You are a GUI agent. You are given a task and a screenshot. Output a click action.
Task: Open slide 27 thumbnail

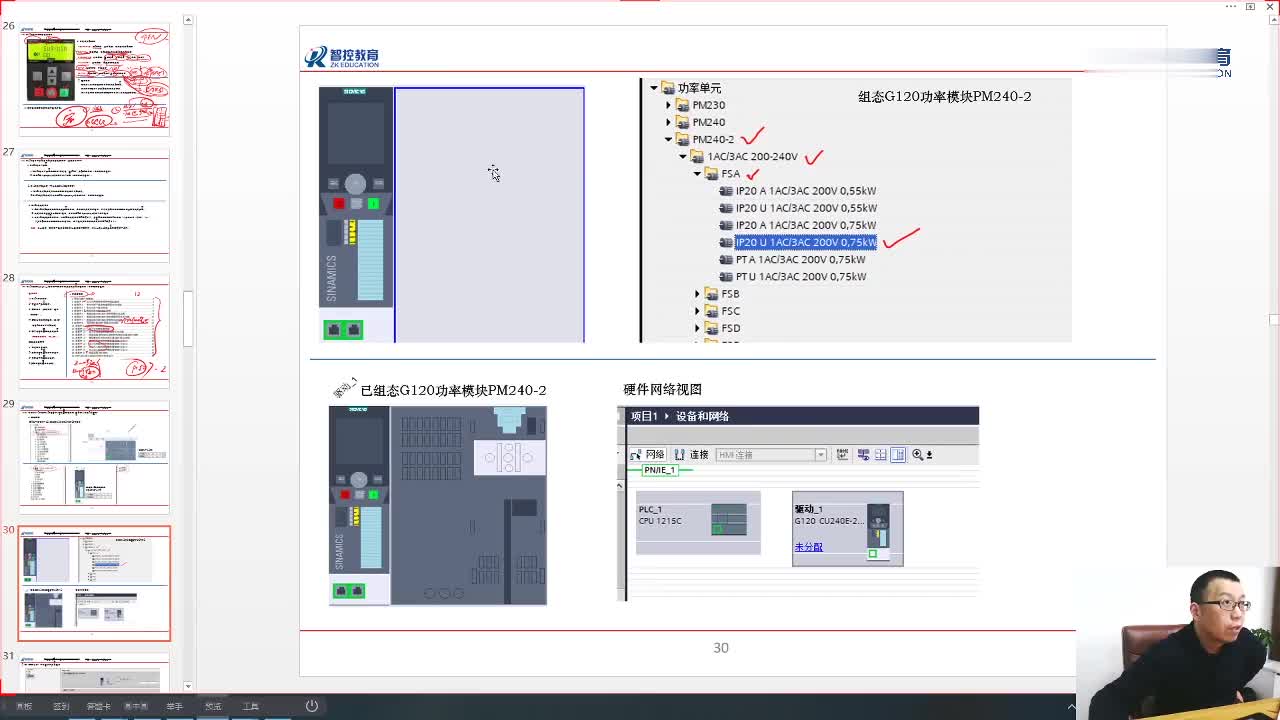click(94, 205)
